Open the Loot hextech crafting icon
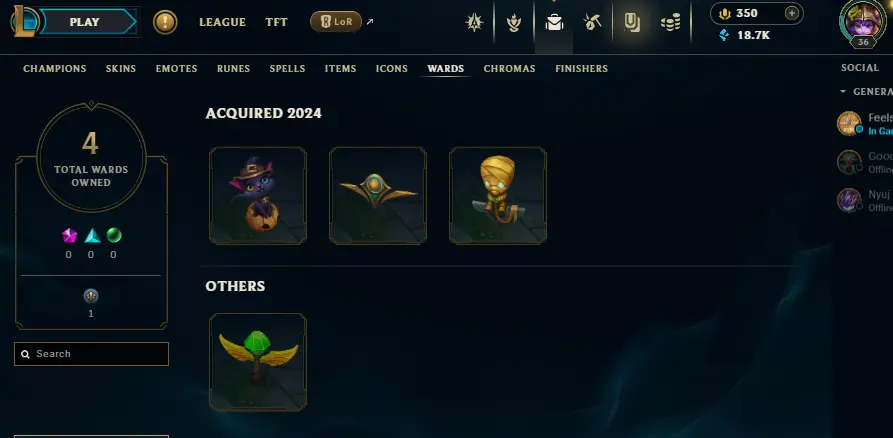Viewport: 893px width, 438px height. (593, 23)
